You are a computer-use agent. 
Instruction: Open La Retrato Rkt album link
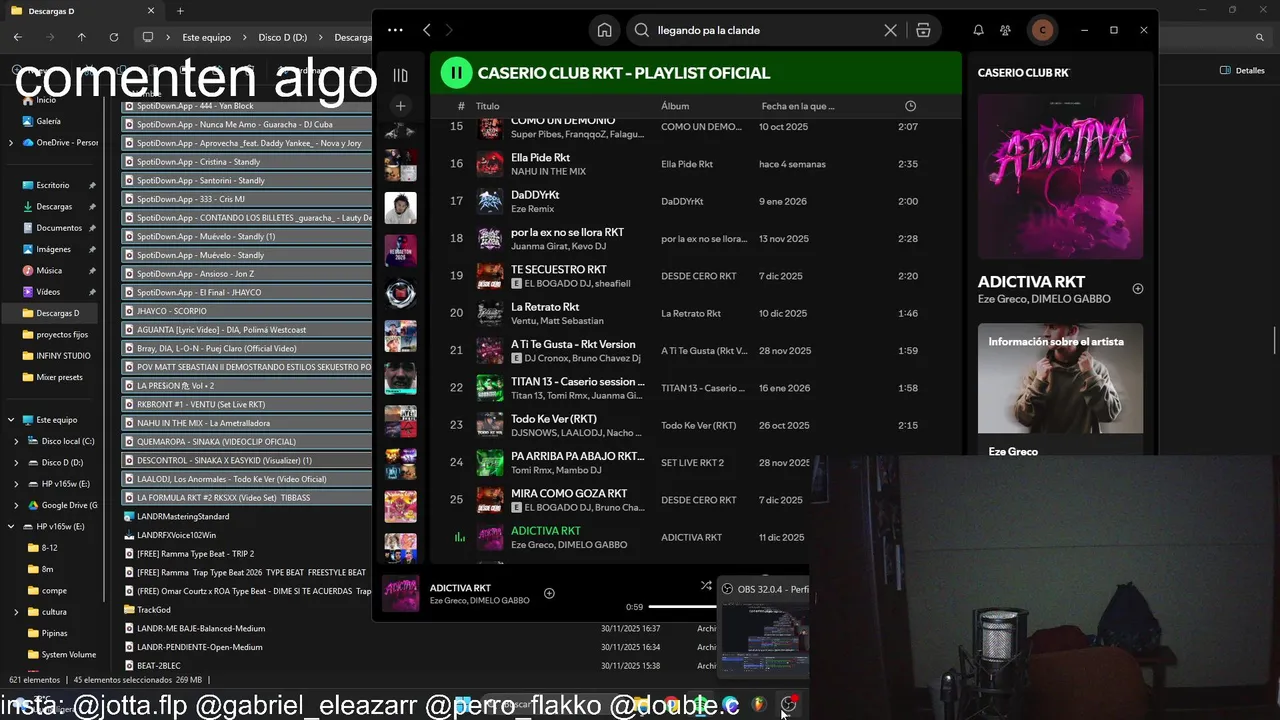691,313
